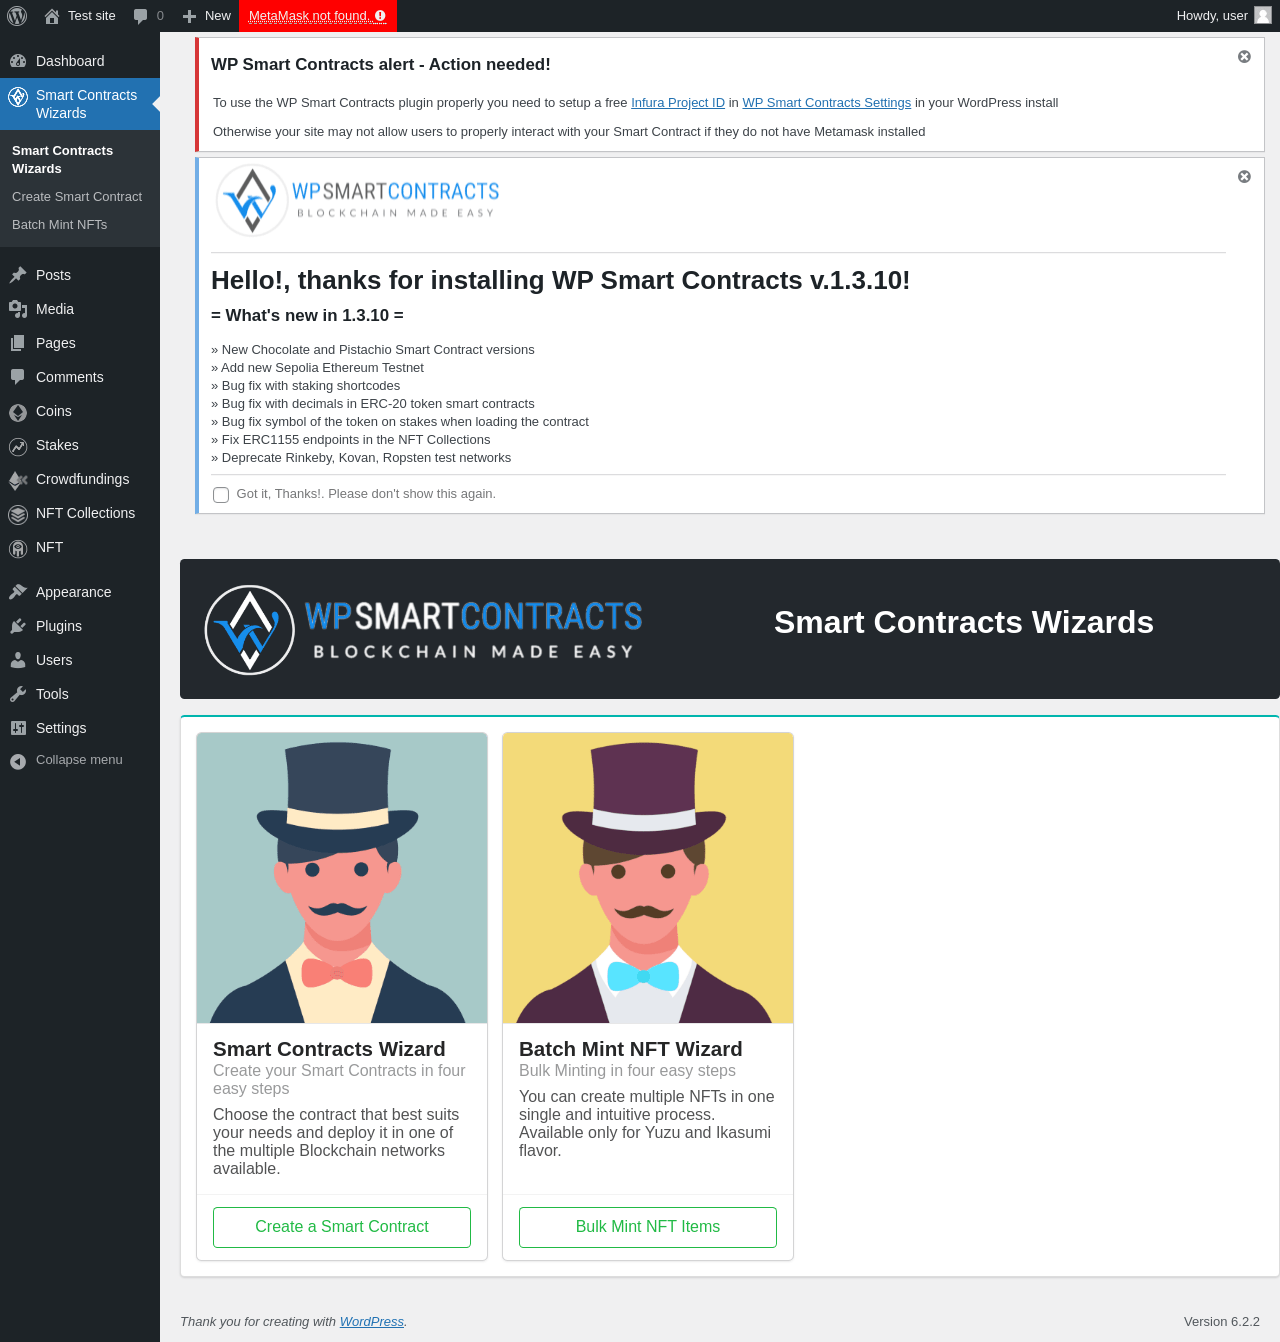Click the NFT Collections layers icon
The height and width of the screenshot is (1342, 1280).
[x=18, y=514]
